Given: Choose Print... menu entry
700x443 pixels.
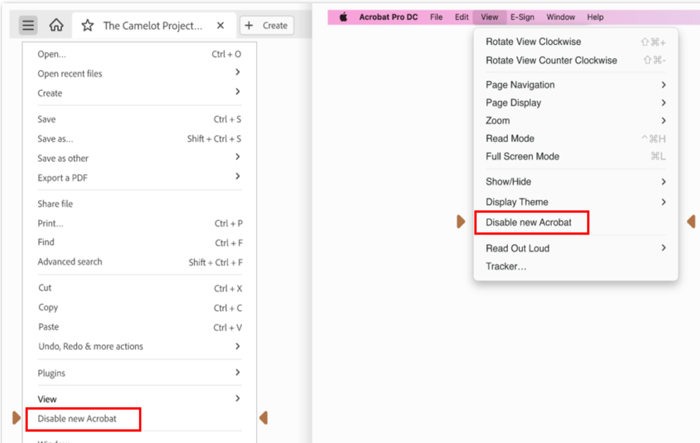Looking at the screenshot, I should (139, 223).
